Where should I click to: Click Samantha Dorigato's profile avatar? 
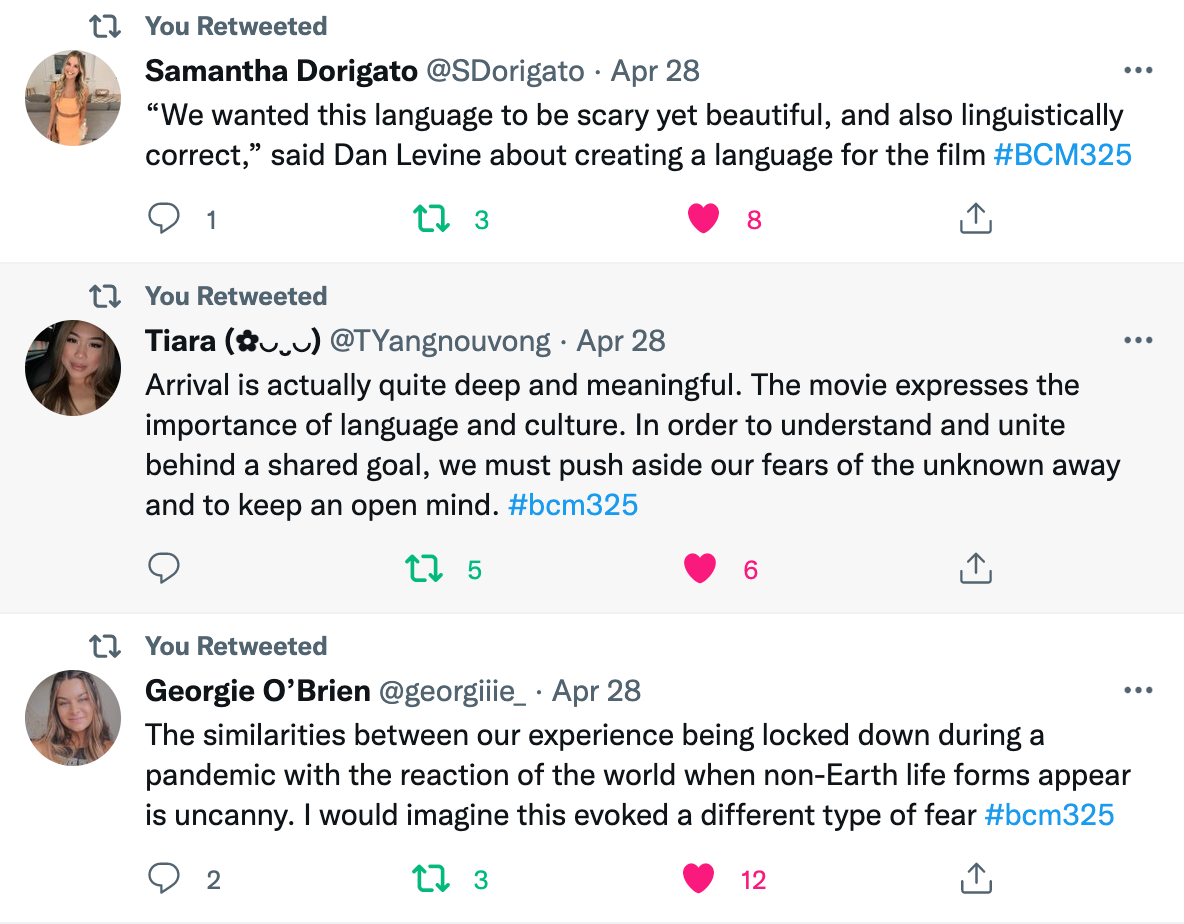point(73,98)
